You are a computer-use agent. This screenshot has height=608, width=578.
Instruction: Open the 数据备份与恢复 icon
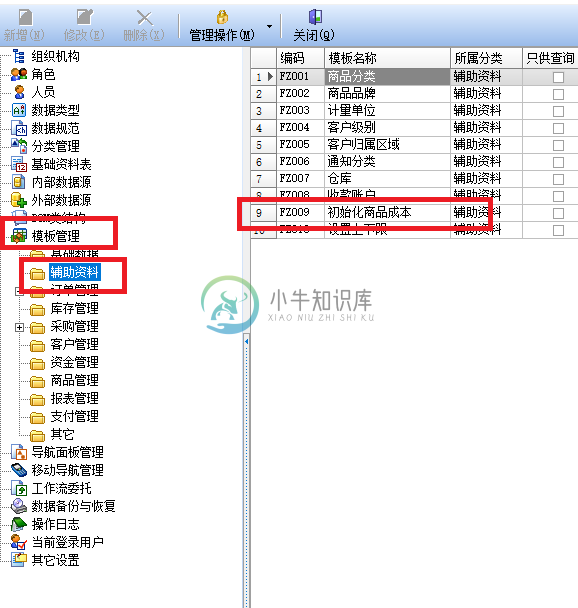pyautogui.click(x=19, y=506)
